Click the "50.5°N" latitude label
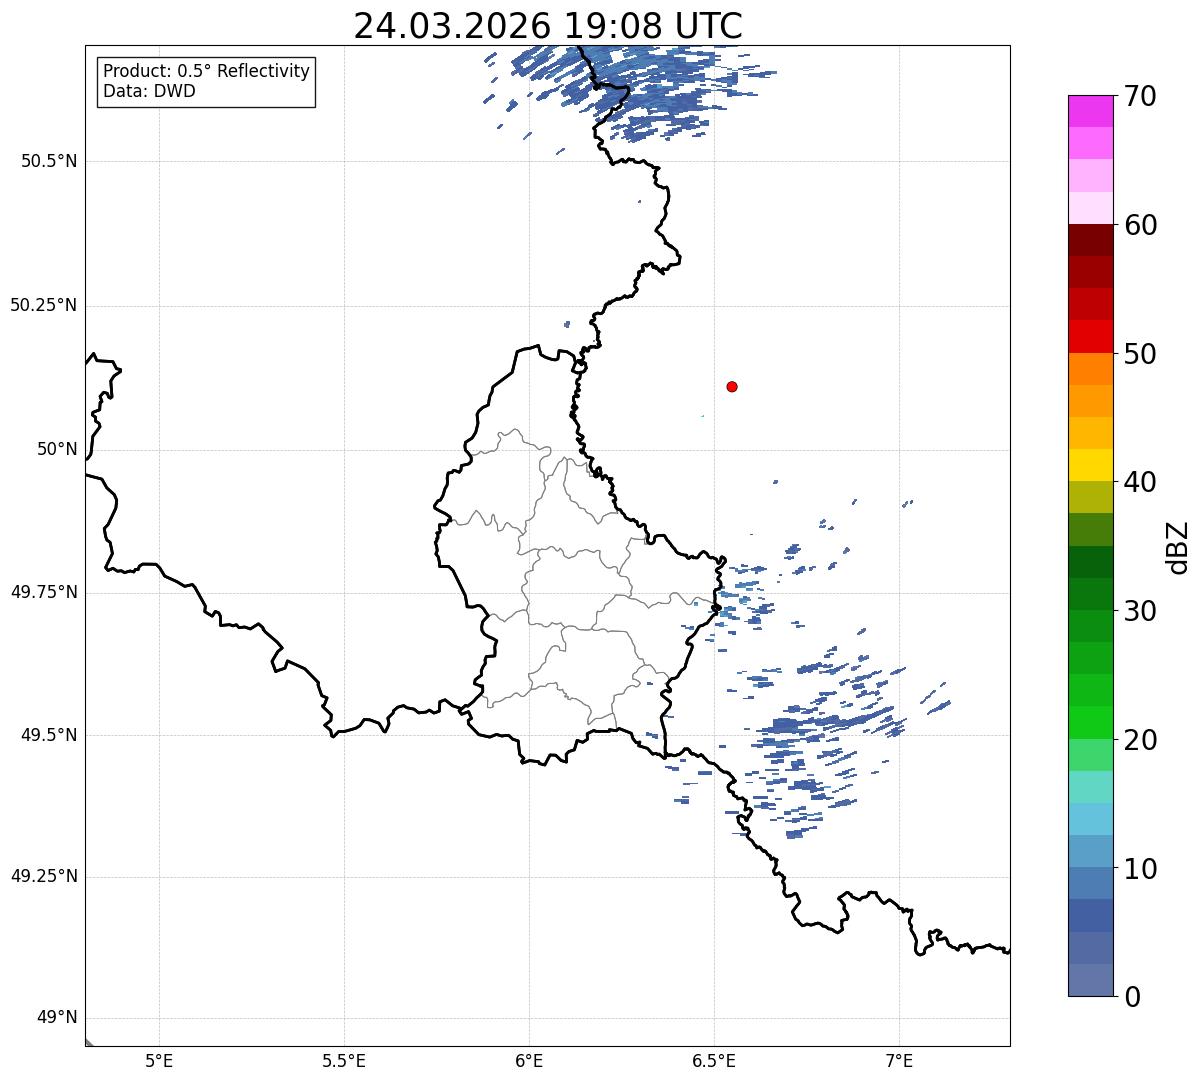Screen dimensions: 1202x1081 [49, 161]
